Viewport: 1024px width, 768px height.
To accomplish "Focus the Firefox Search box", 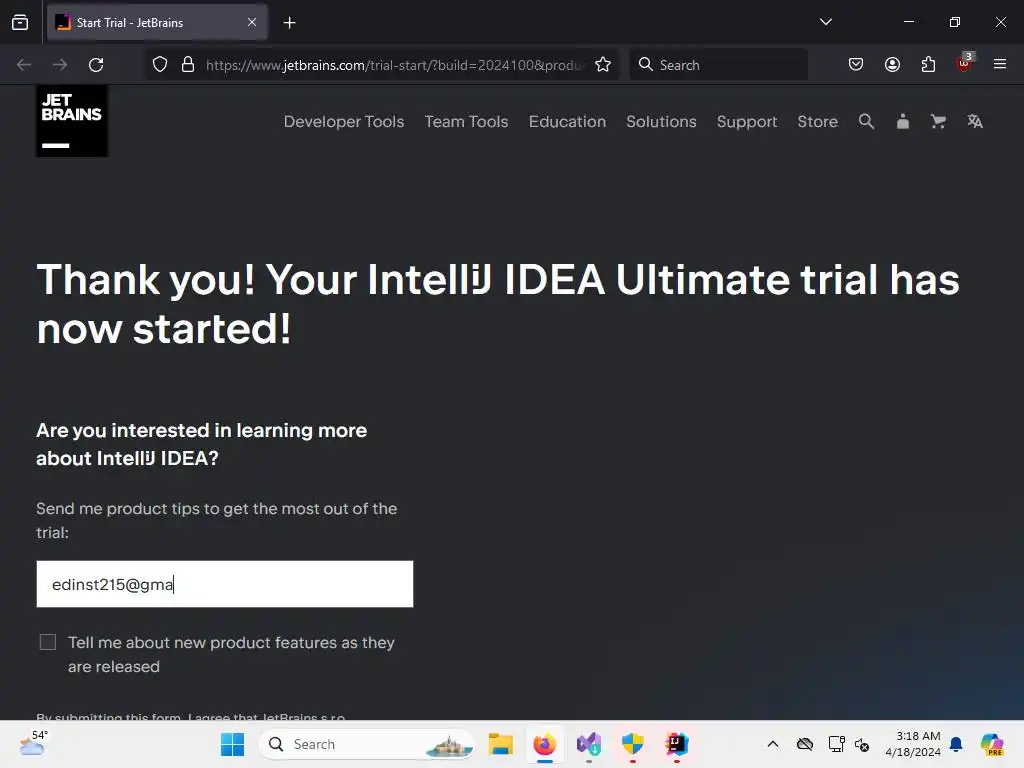I will (x=718, y=65).
